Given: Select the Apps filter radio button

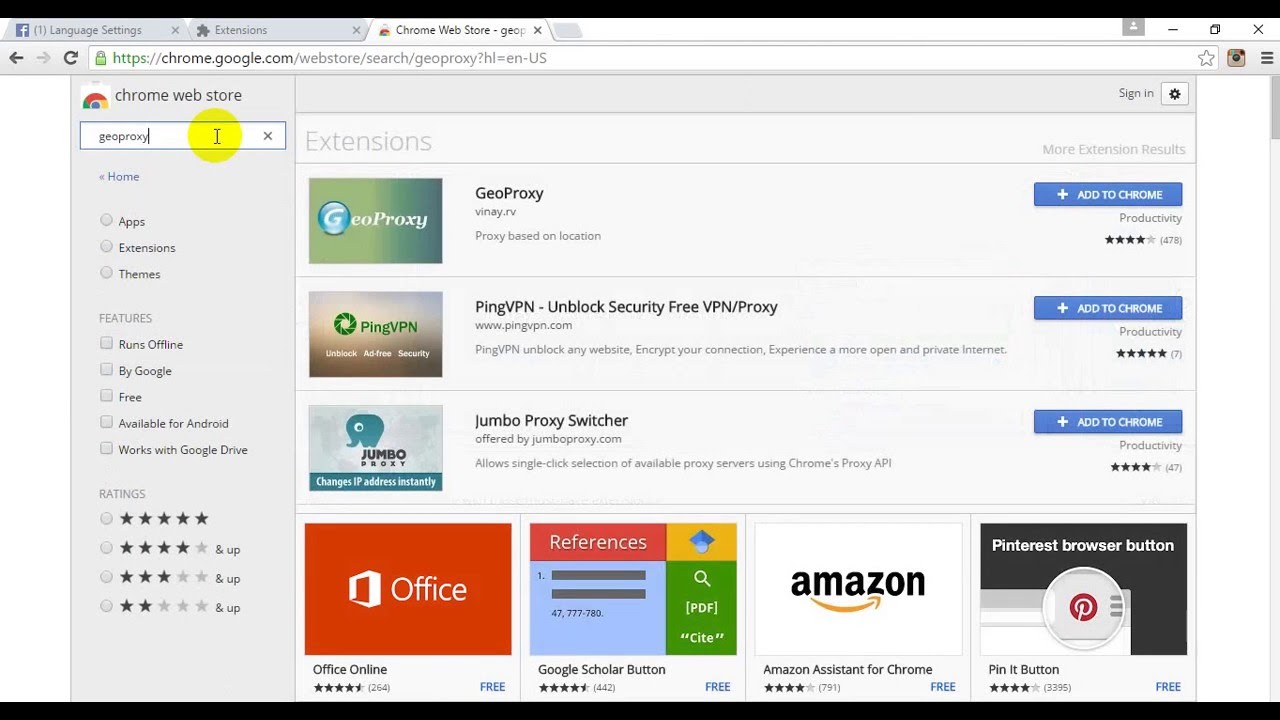Looking at the screenshot, I should click(106, 220).
